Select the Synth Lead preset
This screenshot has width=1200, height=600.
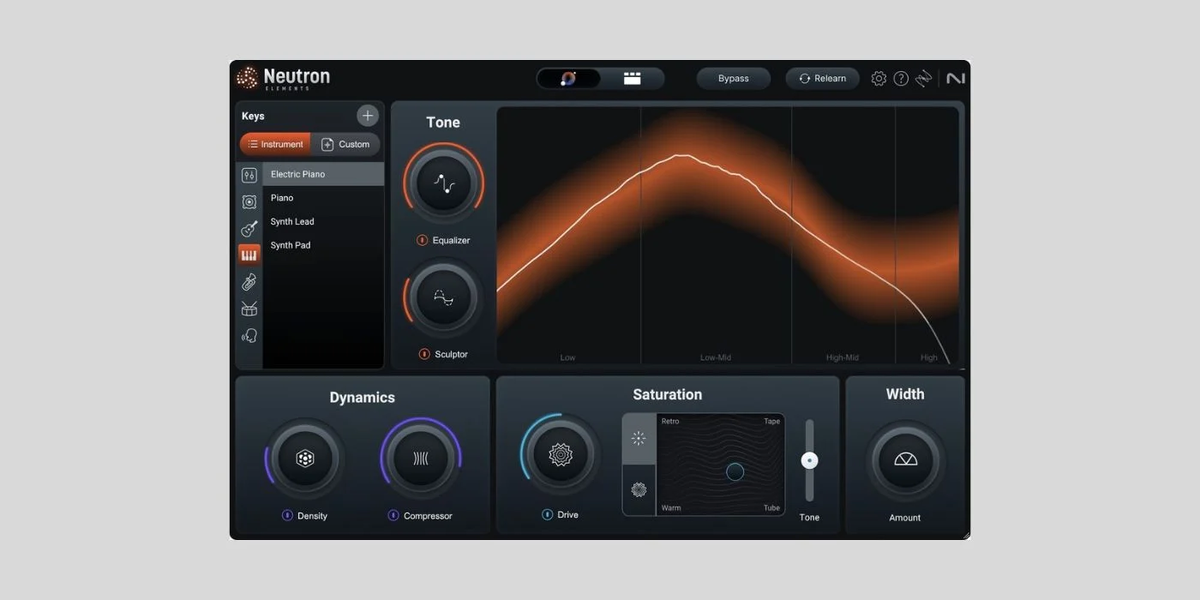[x=292, y=221]
